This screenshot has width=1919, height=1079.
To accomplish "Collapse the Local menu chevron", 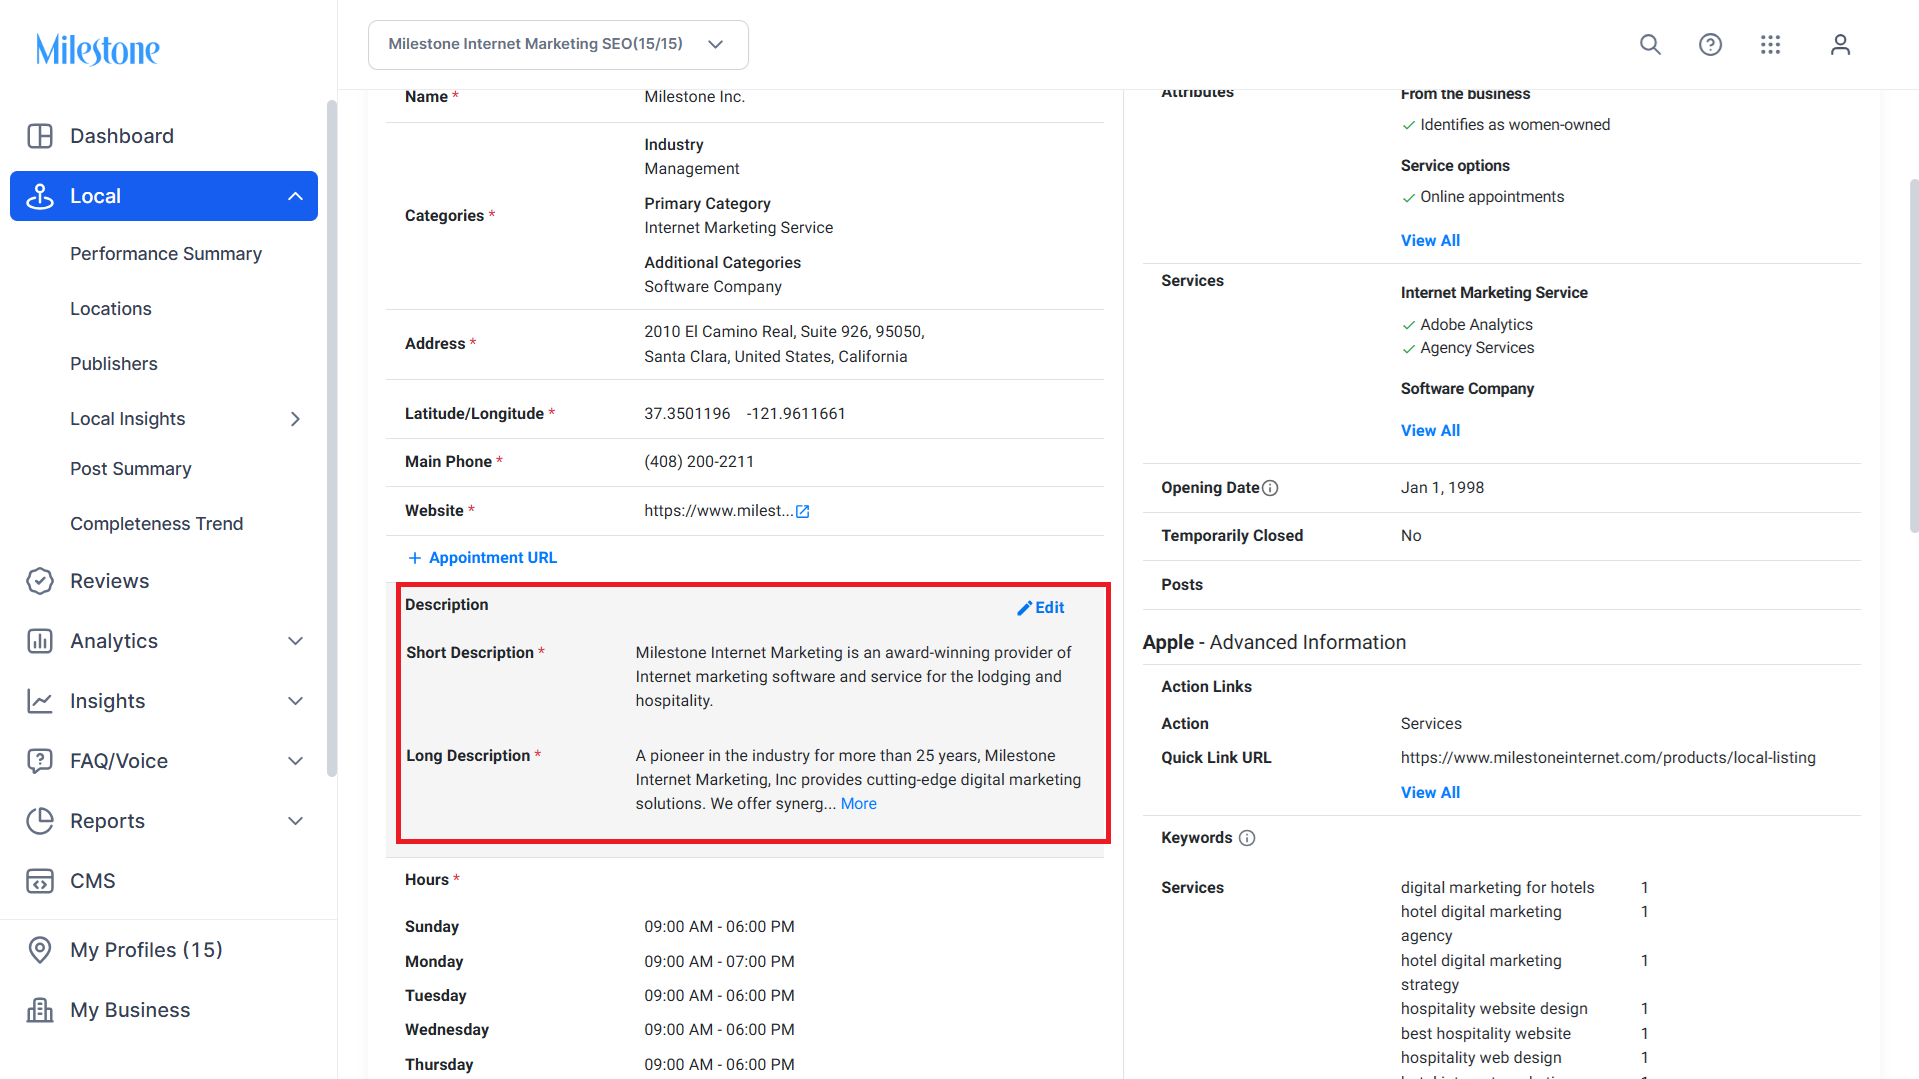I will 295,196.
